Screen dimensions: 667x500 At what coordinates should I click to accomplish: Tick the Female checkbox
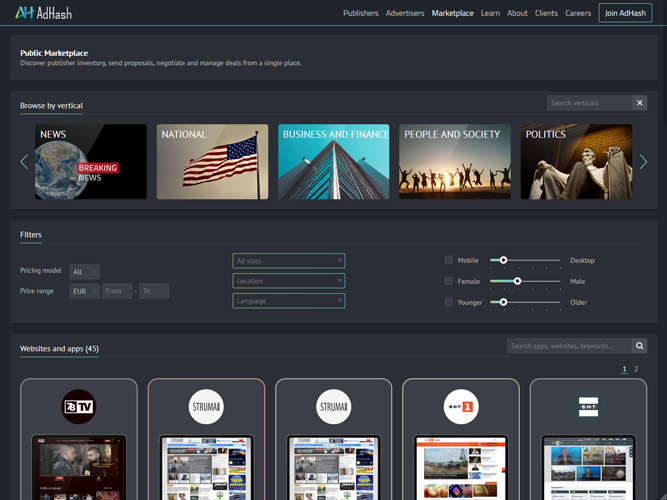point(449,281)
